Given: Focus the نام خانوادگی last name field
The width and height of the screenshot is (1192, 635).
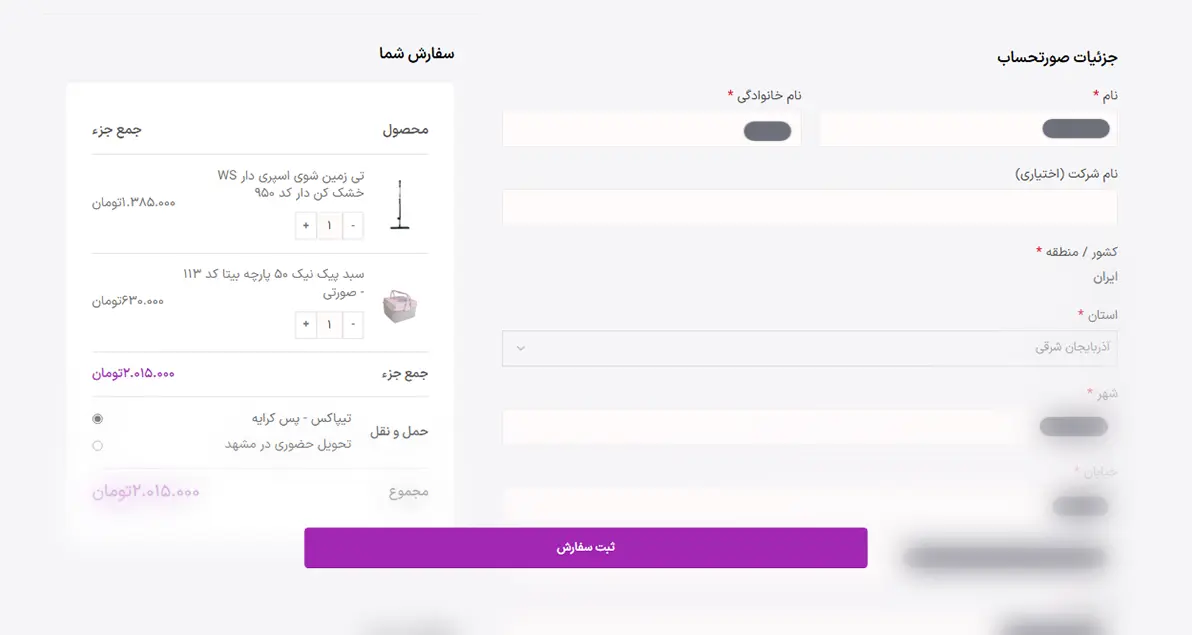Looking at the screenshot, I should [x=651, y=130].
